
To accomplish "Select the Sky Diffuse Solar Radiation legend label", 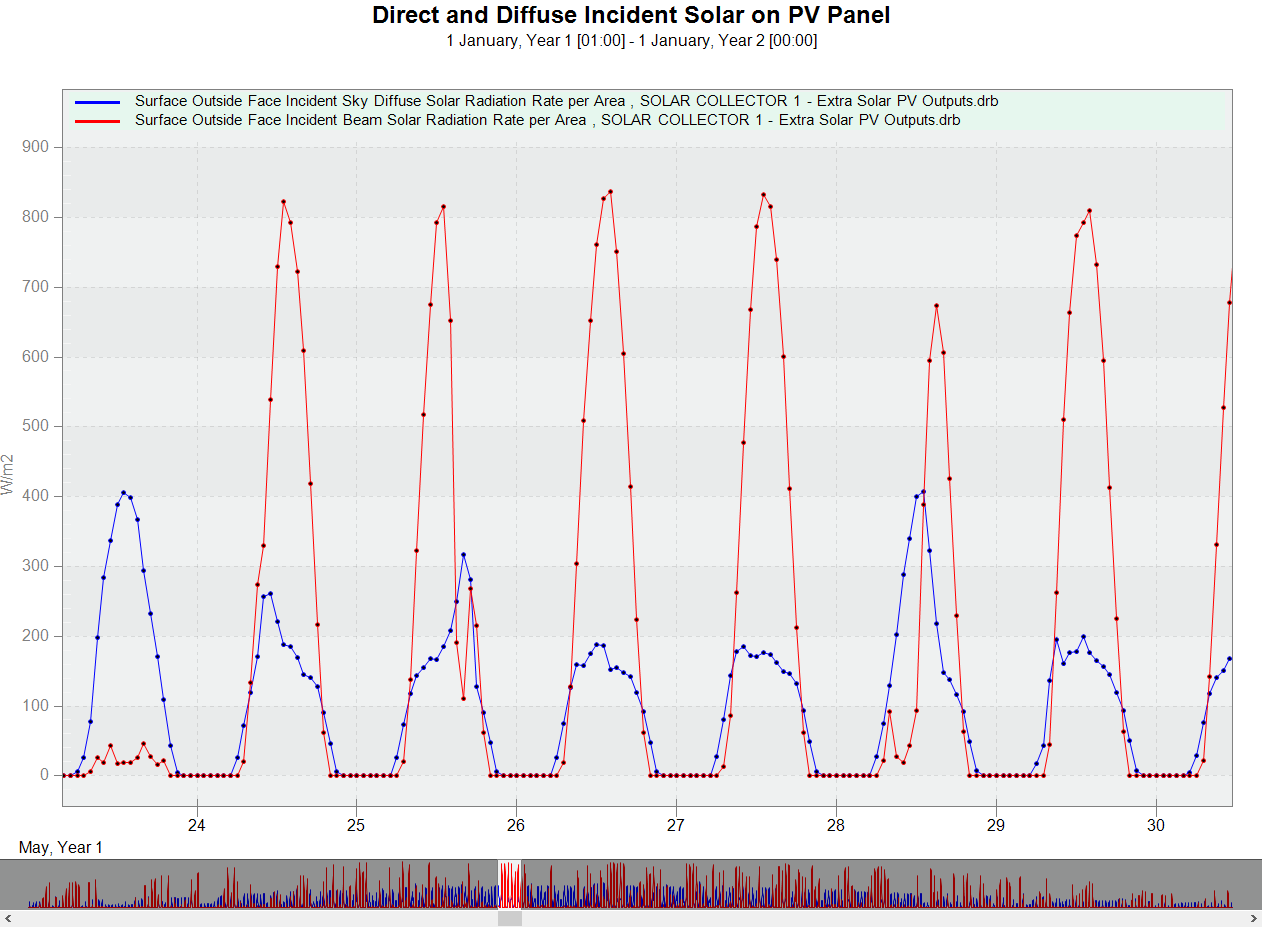I will pos(566,102).
